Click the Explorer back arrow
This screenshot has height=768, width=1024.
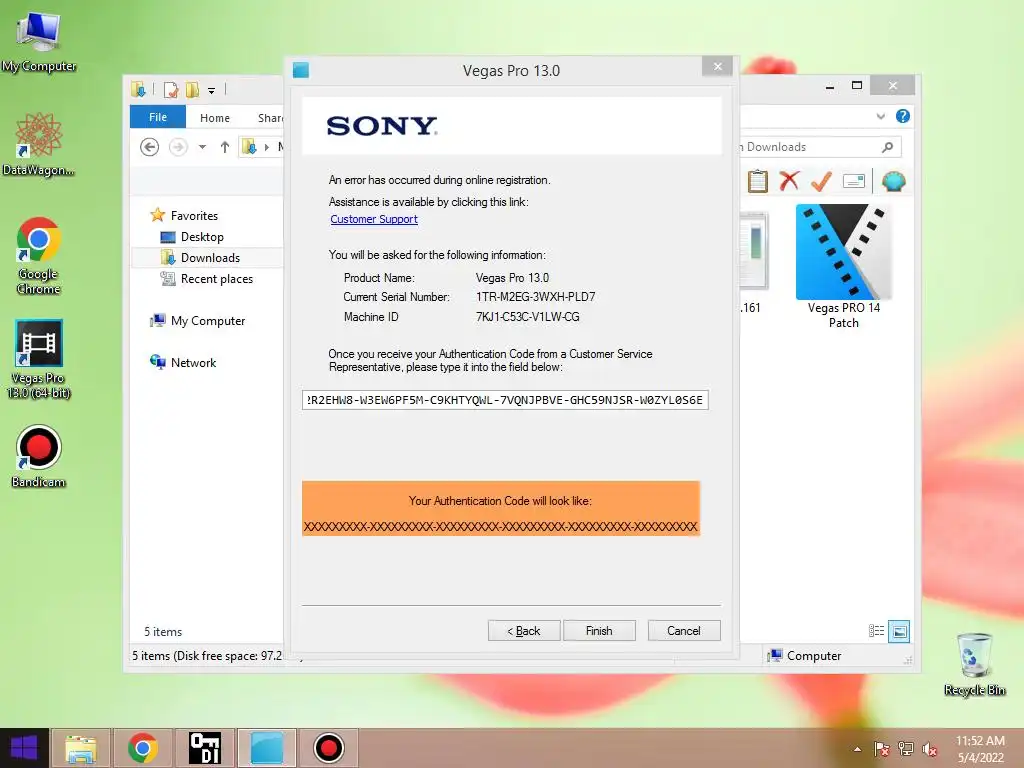point(150,147)
